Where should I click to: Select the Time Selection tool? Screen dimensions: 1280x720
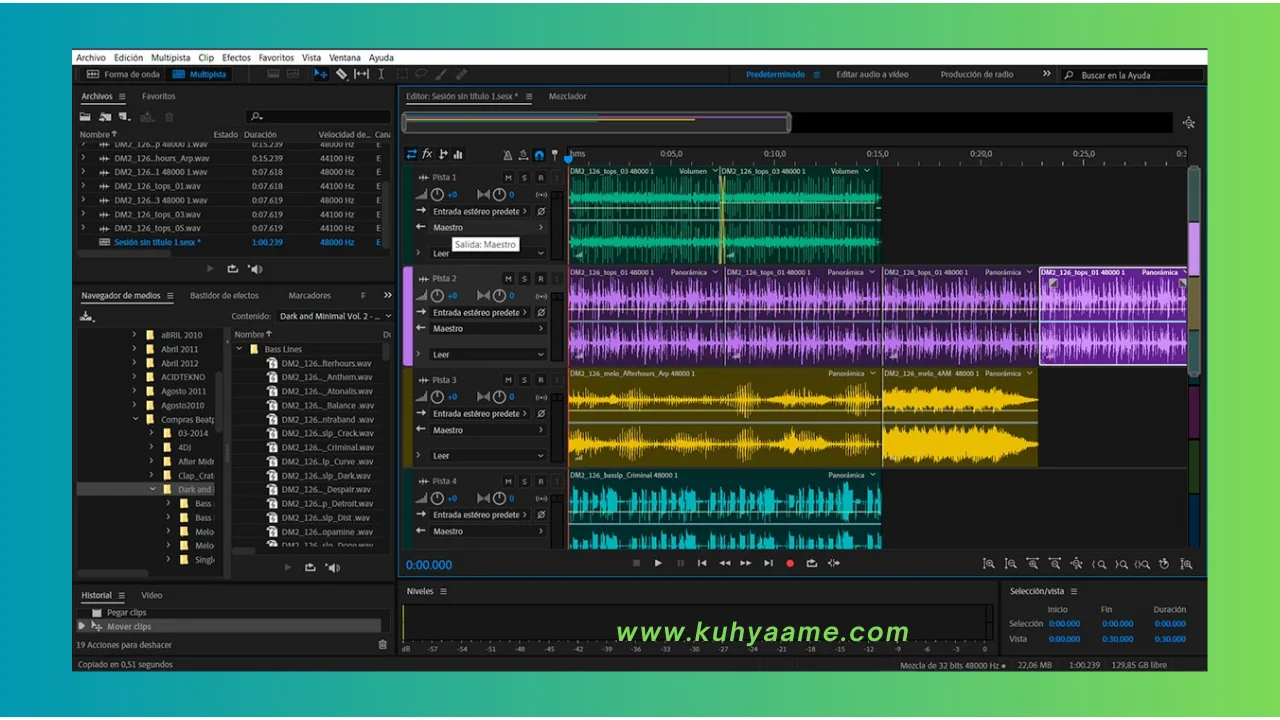pos(381,74)
